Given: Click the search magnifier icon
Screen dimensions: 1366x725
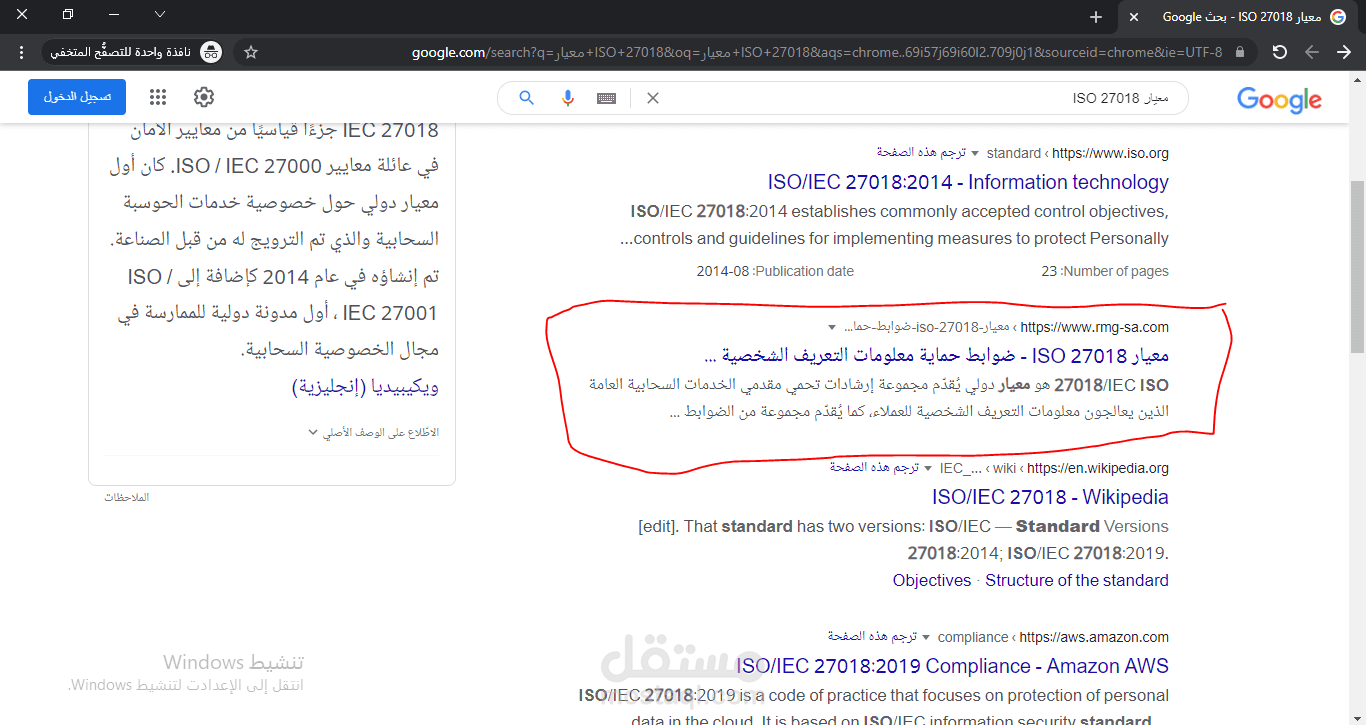Looking at the screenshot, I should tap(526, 98).
